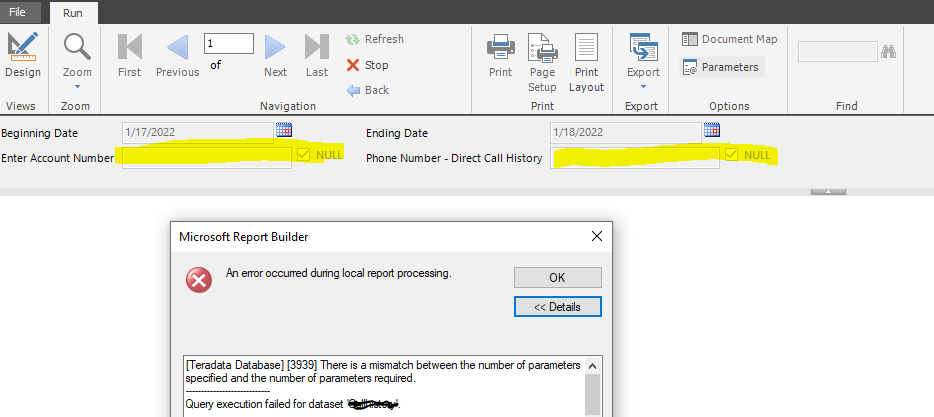This screenshot has height=417, width=934.
Task: Go to Previous page
Action: tap(178, 55)
